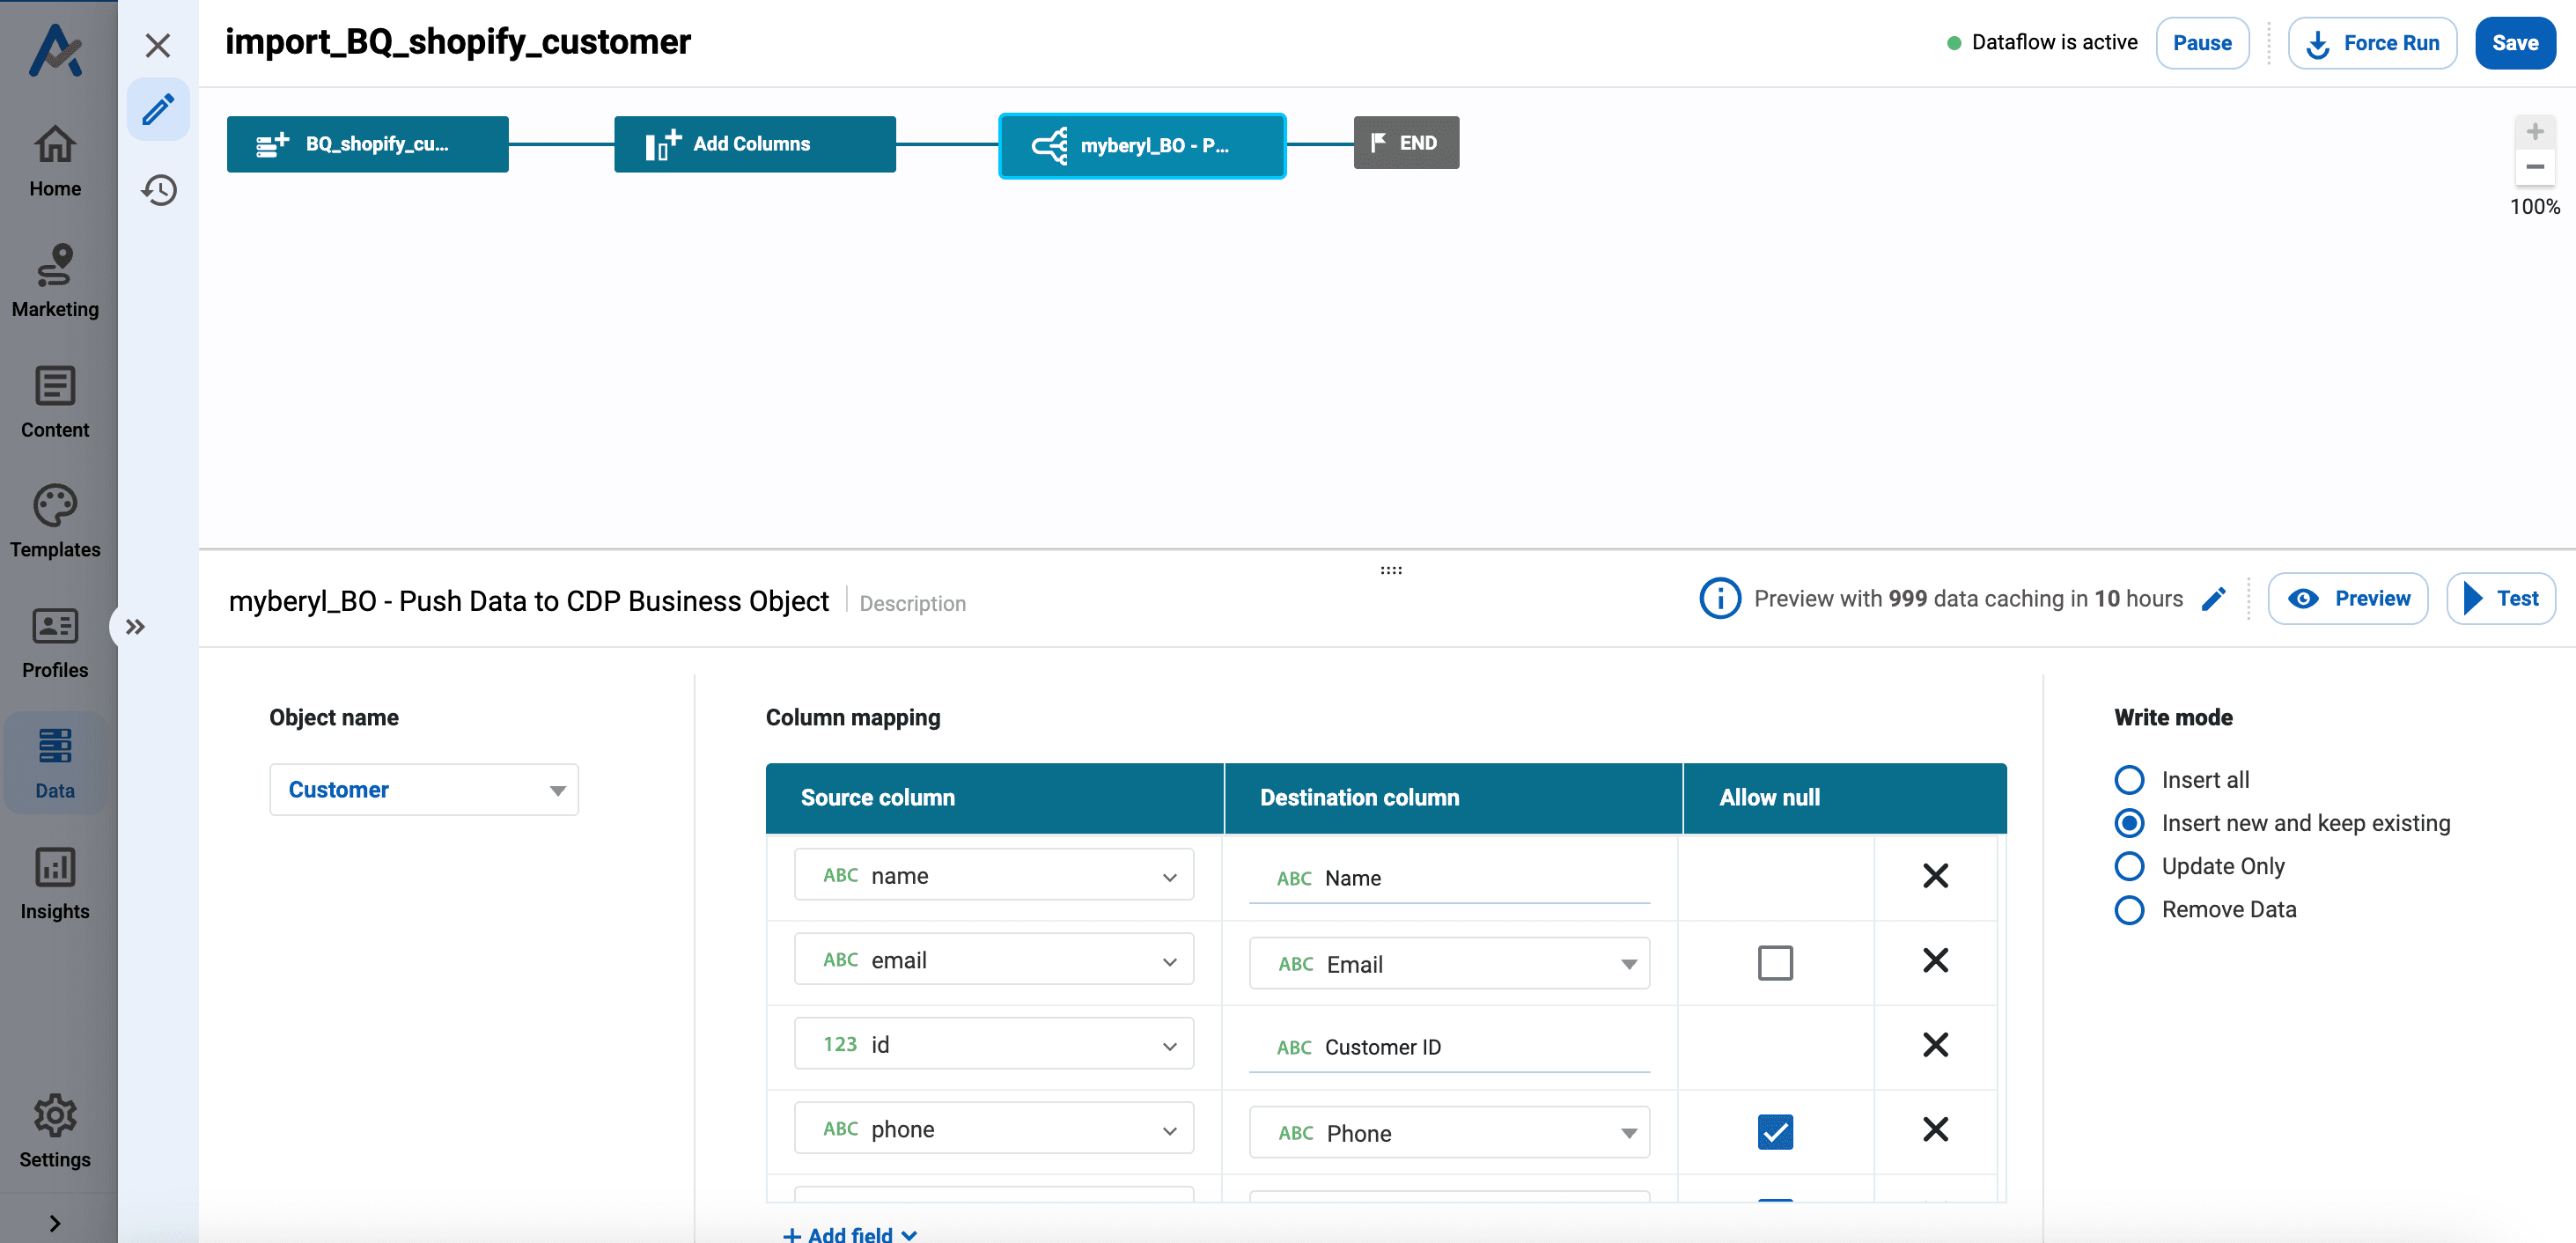Viewport: 2576px width, 1243px height.
Task: Edit the data caching duration with the pencil icon
Action: (x=2215, y=598)
